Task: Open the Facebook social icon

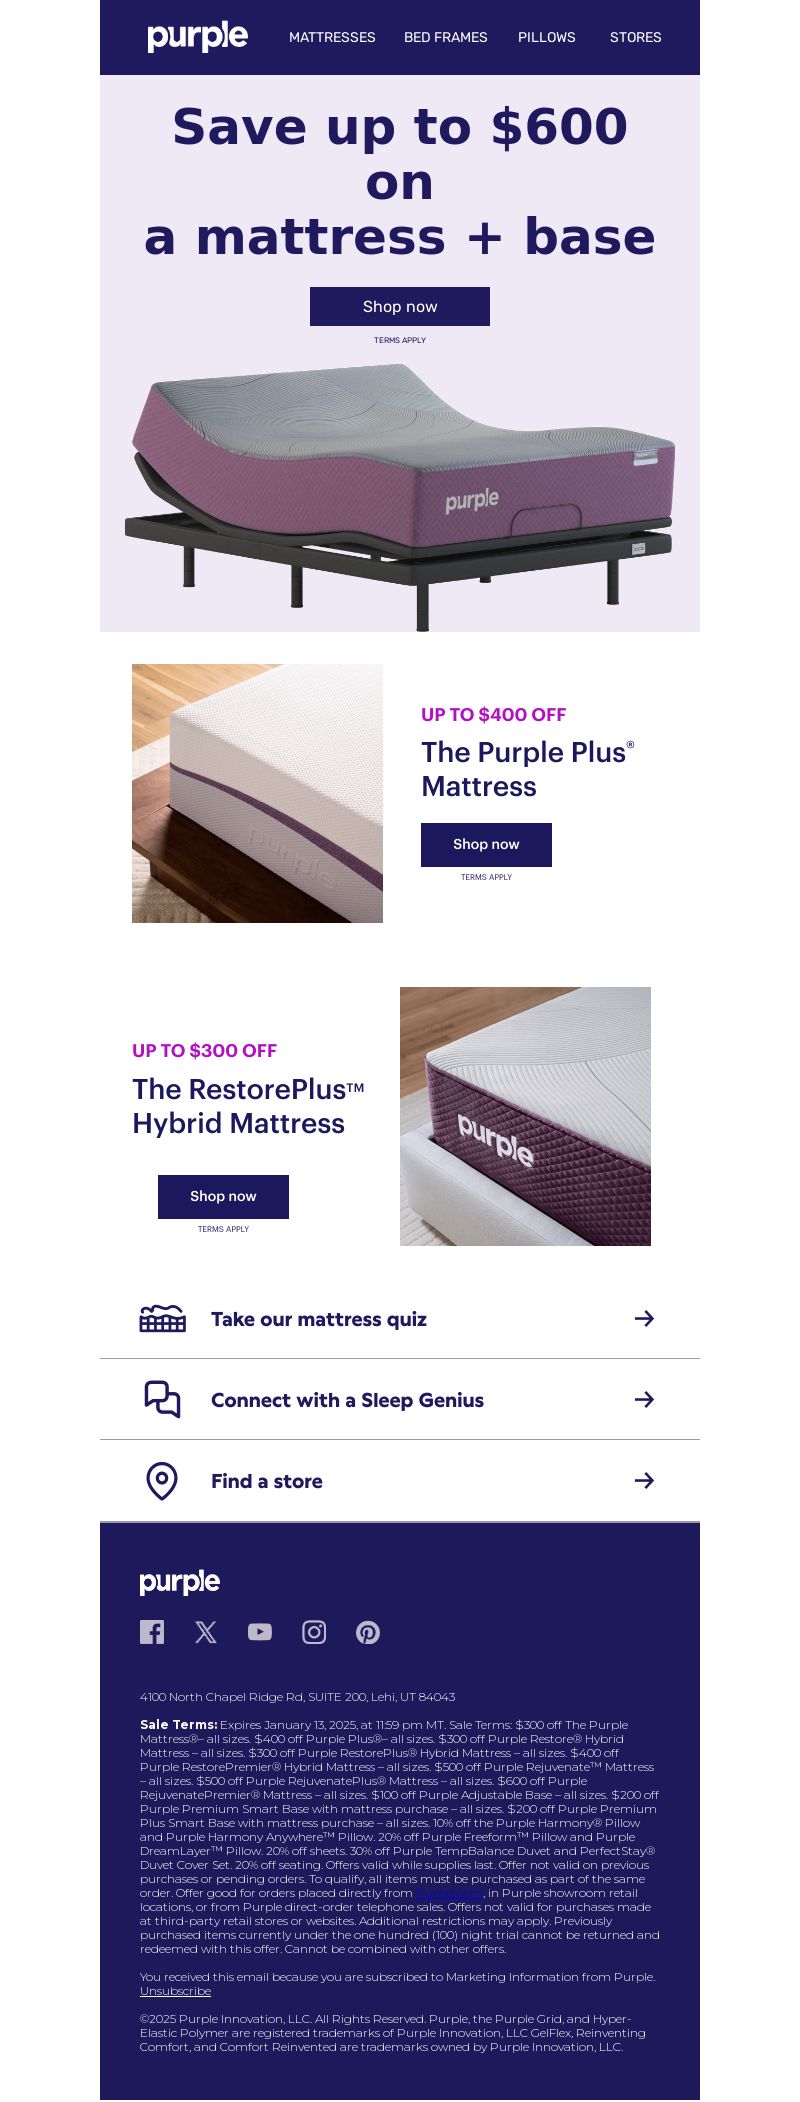Action: point(152,1632)
